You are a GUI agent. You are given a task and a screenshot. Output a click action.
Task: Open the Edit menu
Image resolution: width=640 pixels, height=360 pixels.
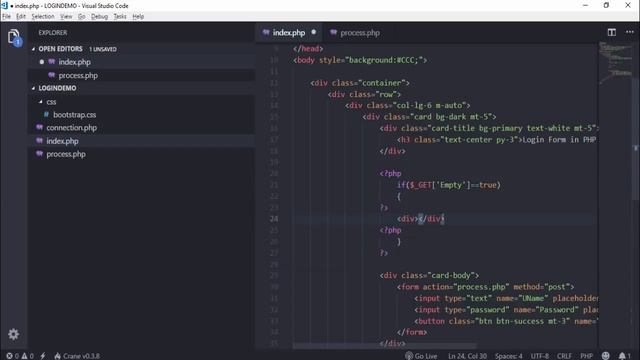[21, 16]
